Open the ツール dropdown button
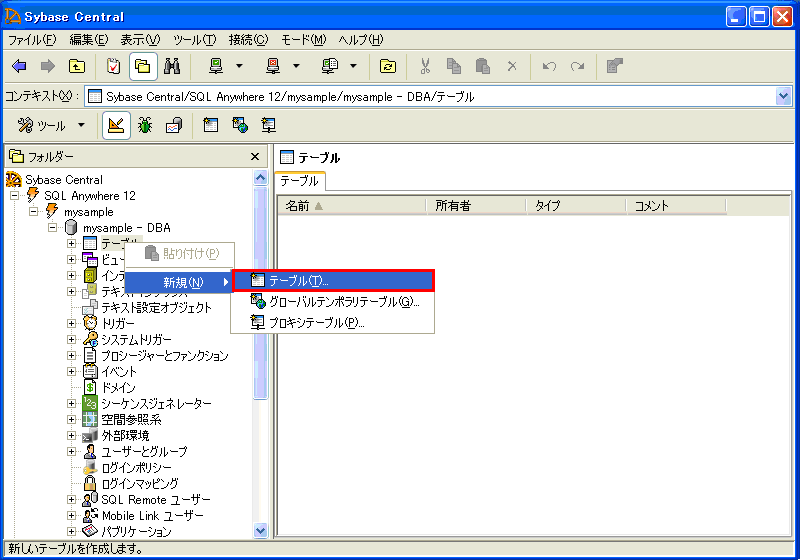Viewport: 800px width, 560px height. point(43,126)
